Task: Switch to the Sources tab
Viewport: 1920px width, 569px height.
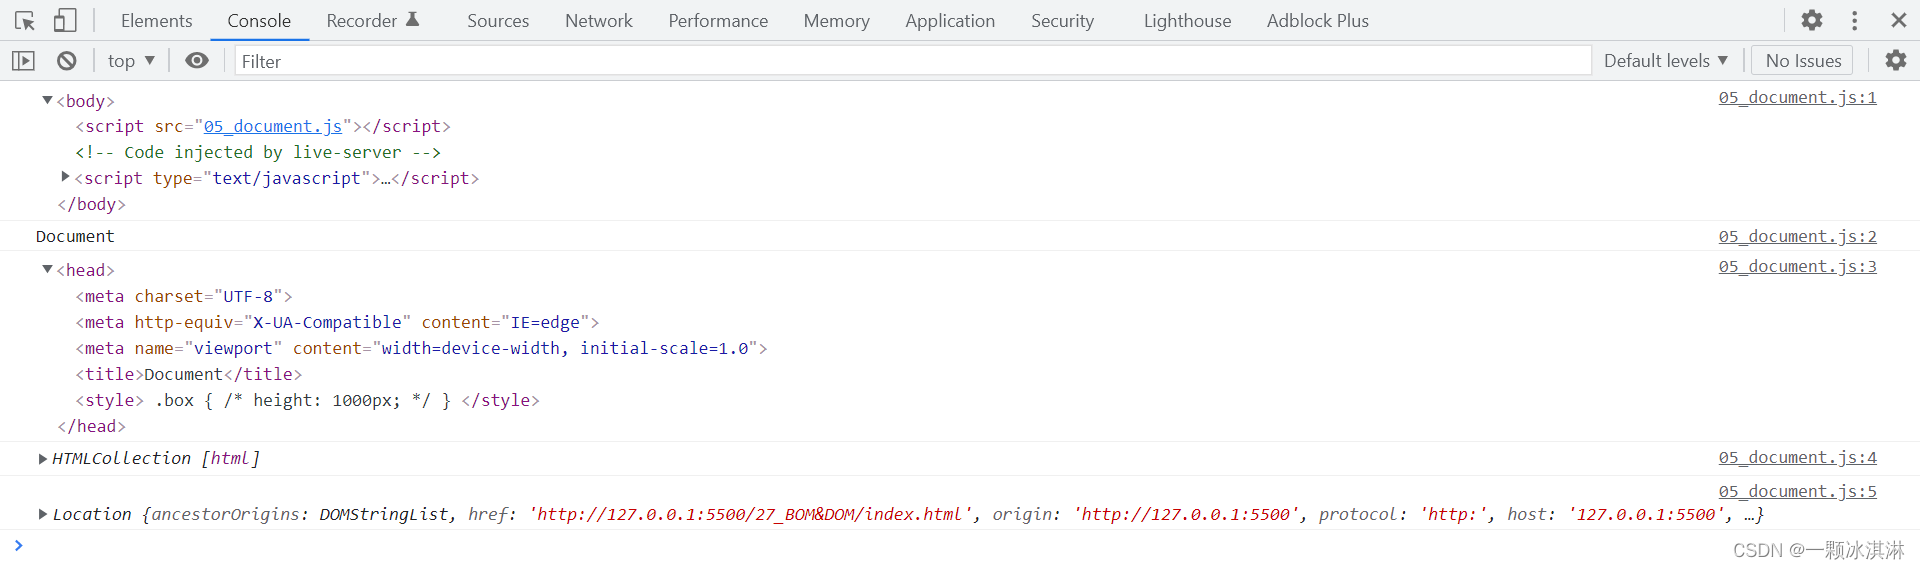Action: [x=498, y=21]
